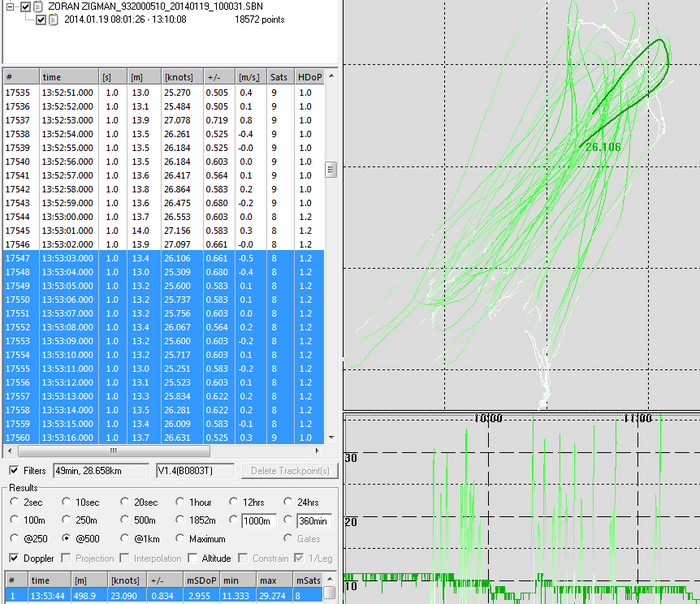The height and width of the screenshot is (604, 700).
Task: Select the 24hrs results option
Action: tap(288, 502)
